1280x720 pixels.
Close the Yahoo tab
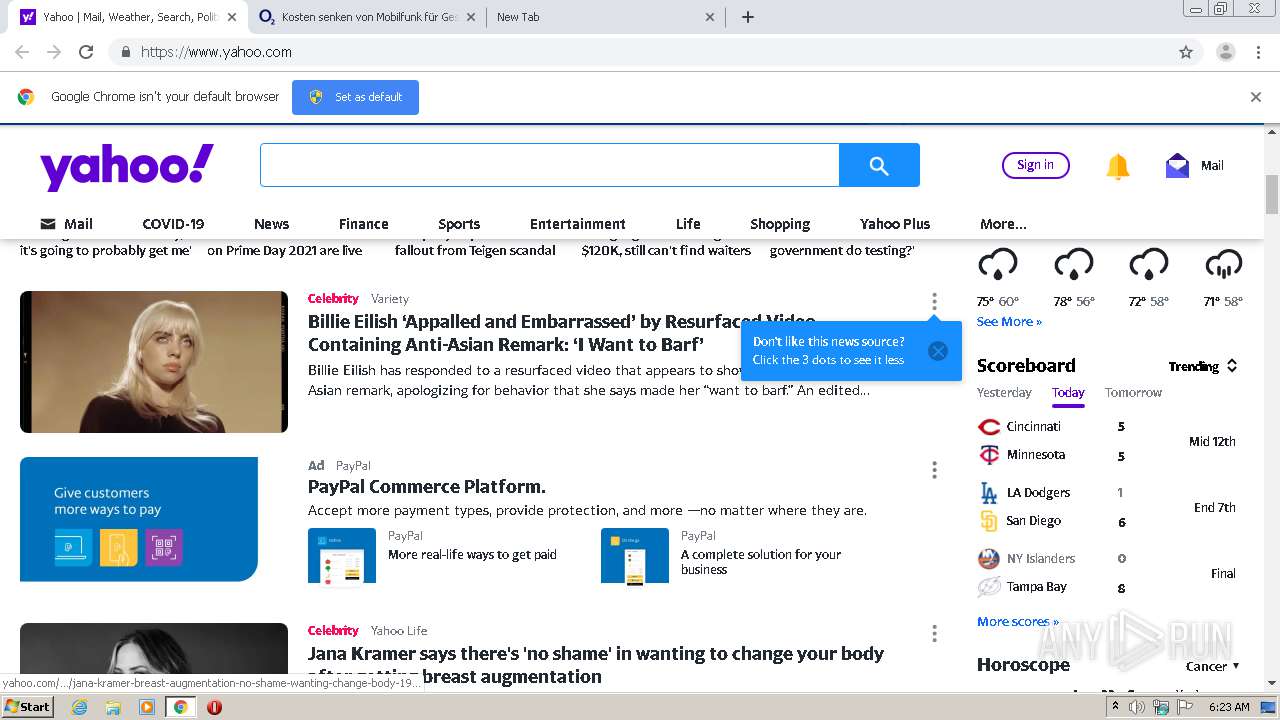[232, 17]
